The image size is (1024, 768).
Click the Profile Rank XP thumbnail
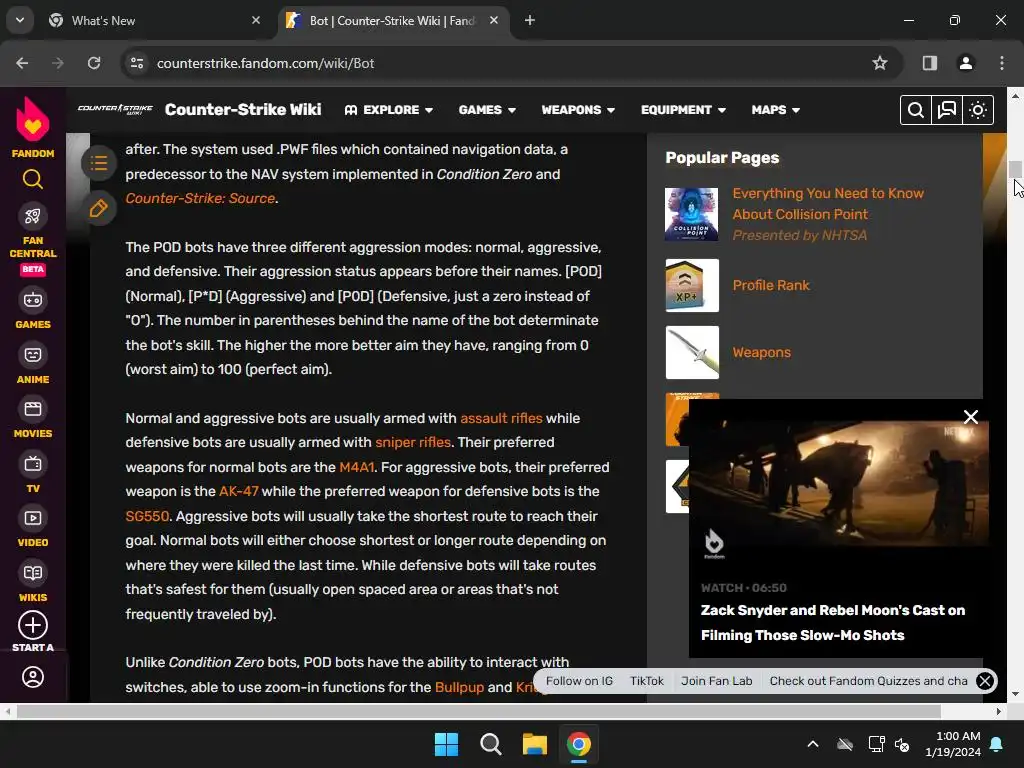click(x=692, y=285)
